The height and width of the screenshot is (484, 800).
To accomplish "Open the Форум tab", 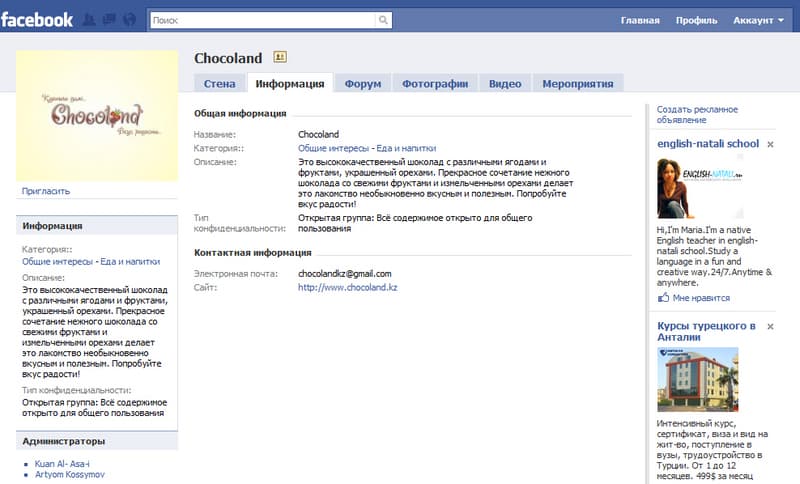I will point(363,84).
